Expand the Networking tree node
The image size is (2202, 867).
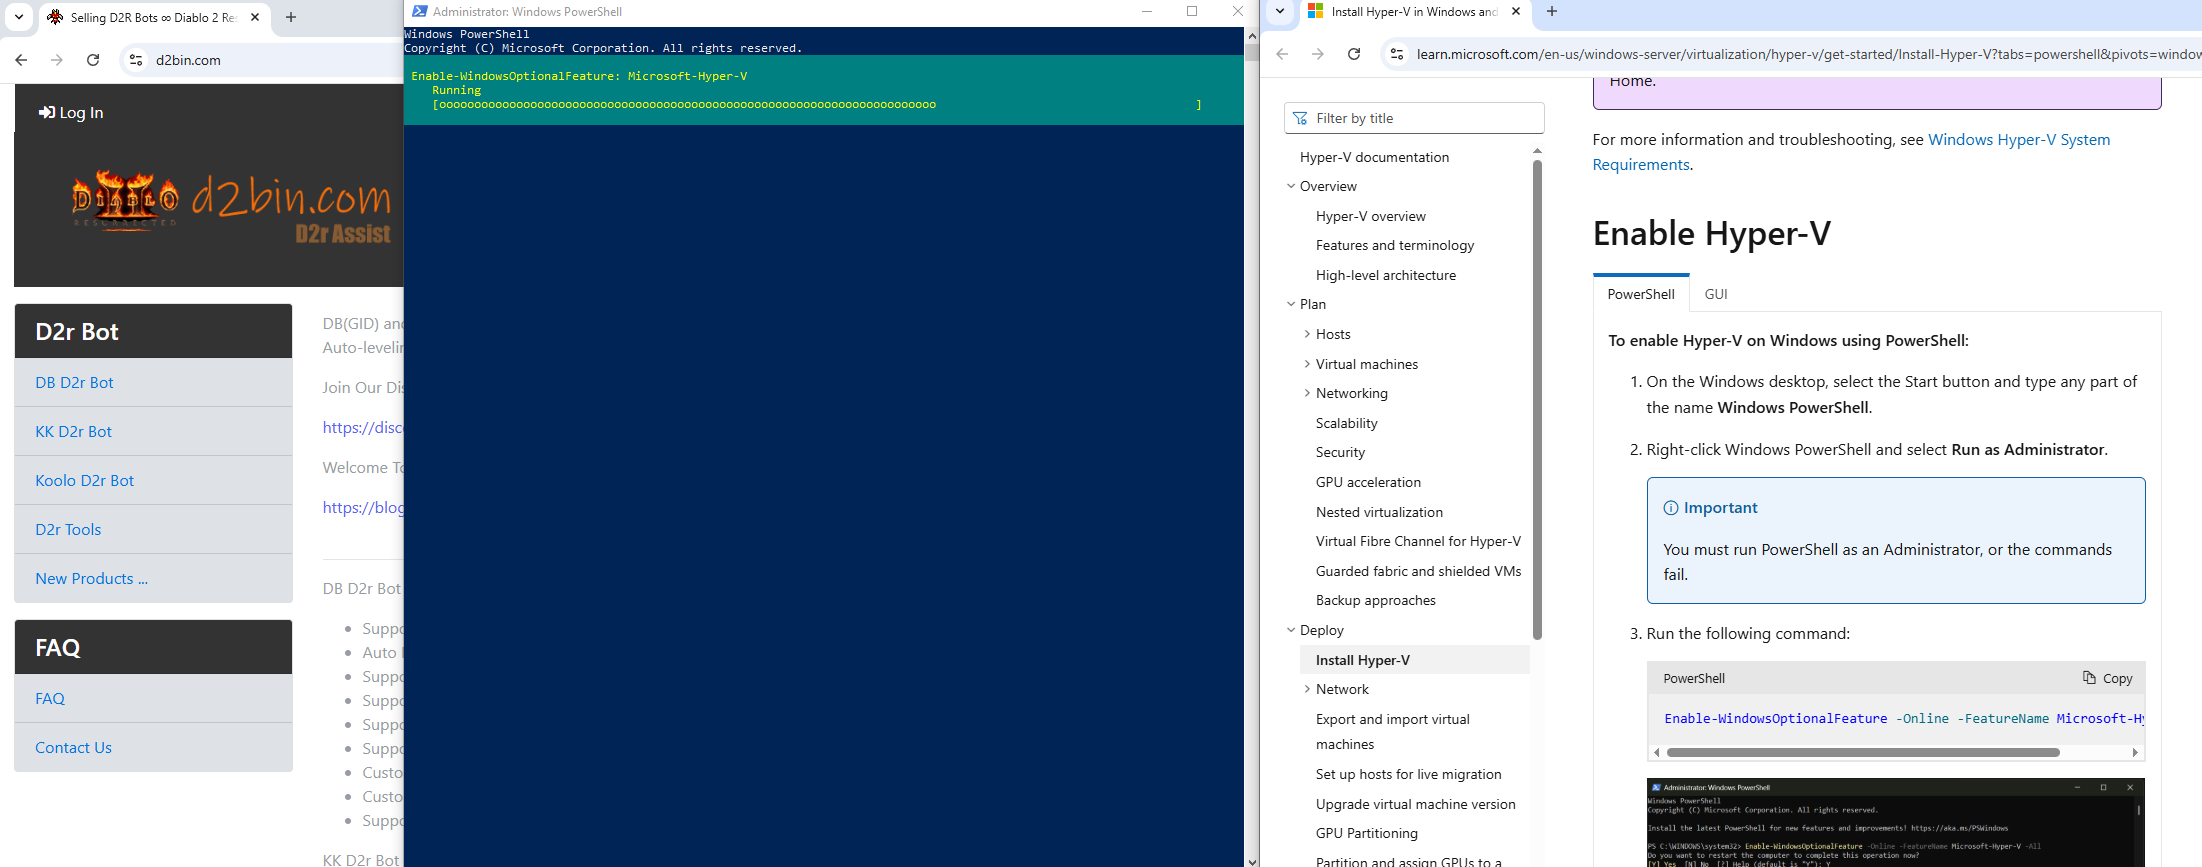click(x=1307, y=393)
